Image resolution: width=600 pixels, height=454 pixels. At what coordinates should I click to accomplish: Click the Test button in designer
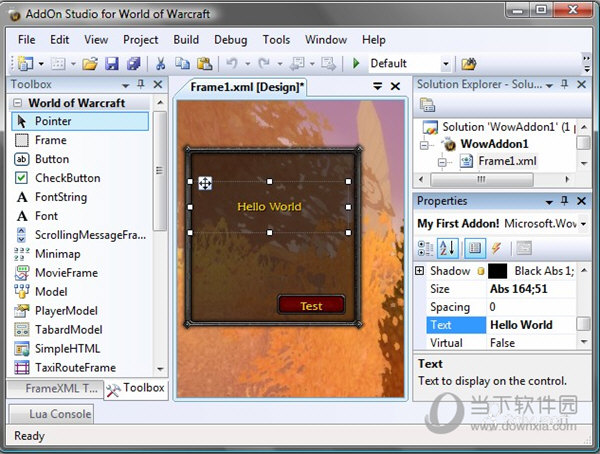311,305
